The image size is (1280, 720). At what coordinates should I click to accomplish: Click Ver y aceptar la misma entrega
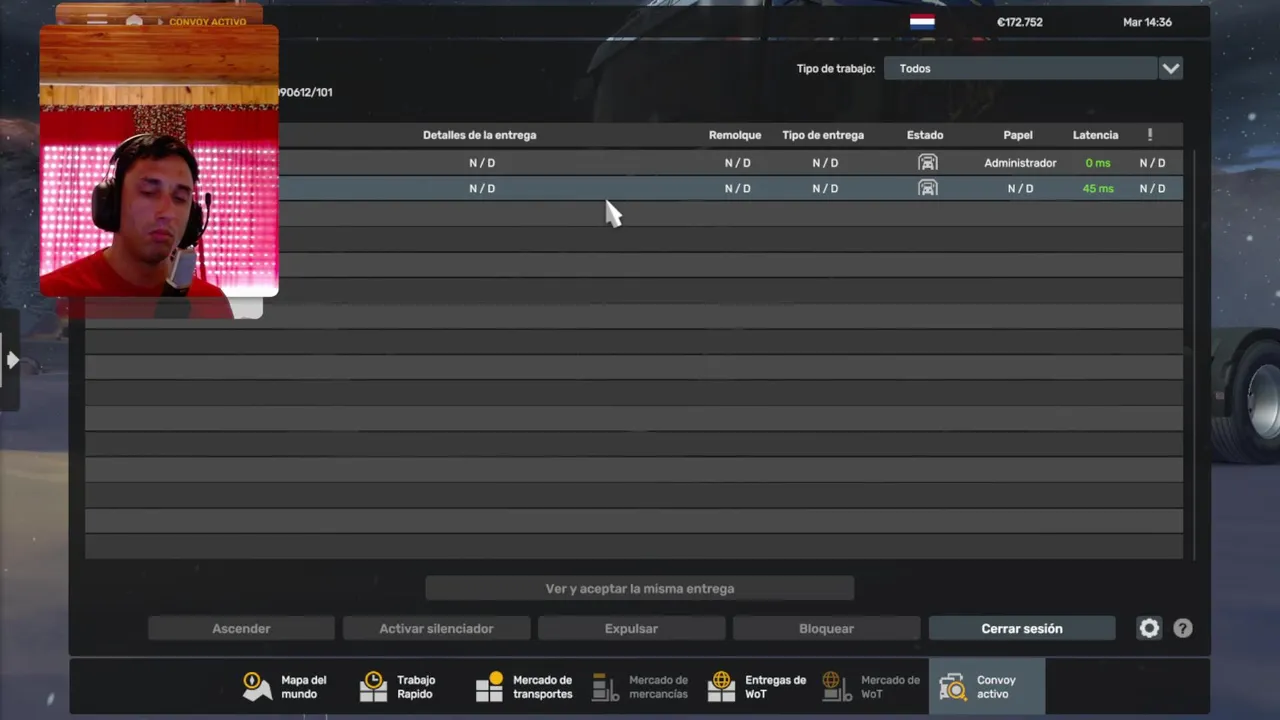(640, 588)
